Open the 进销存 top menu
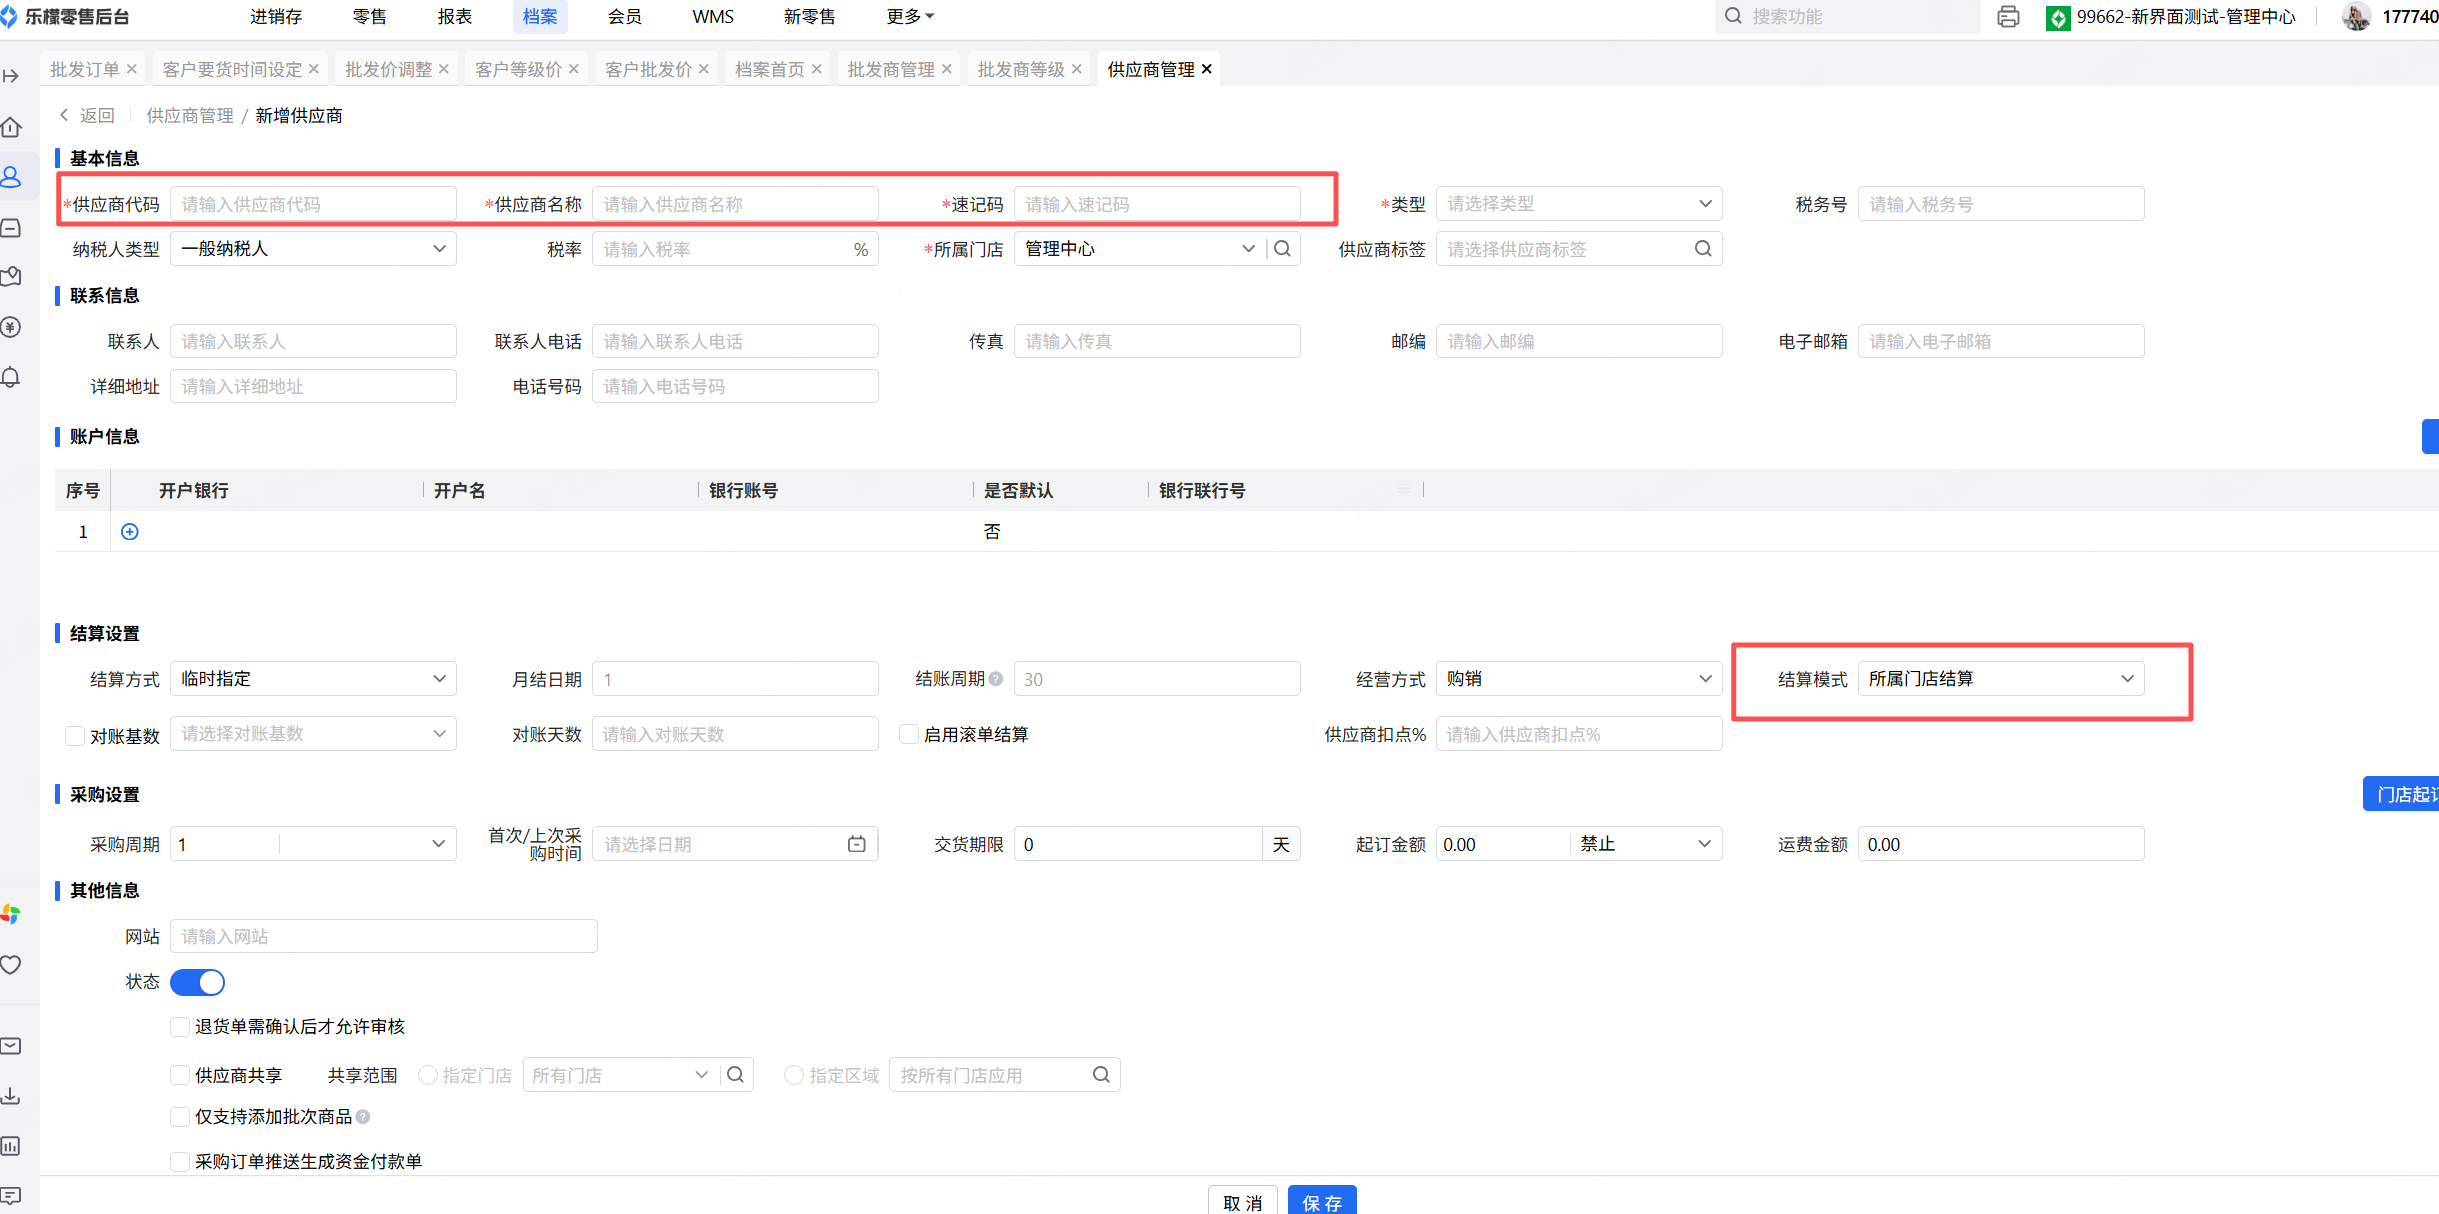Screen dimensions: 2439x1214 (276, 17)
